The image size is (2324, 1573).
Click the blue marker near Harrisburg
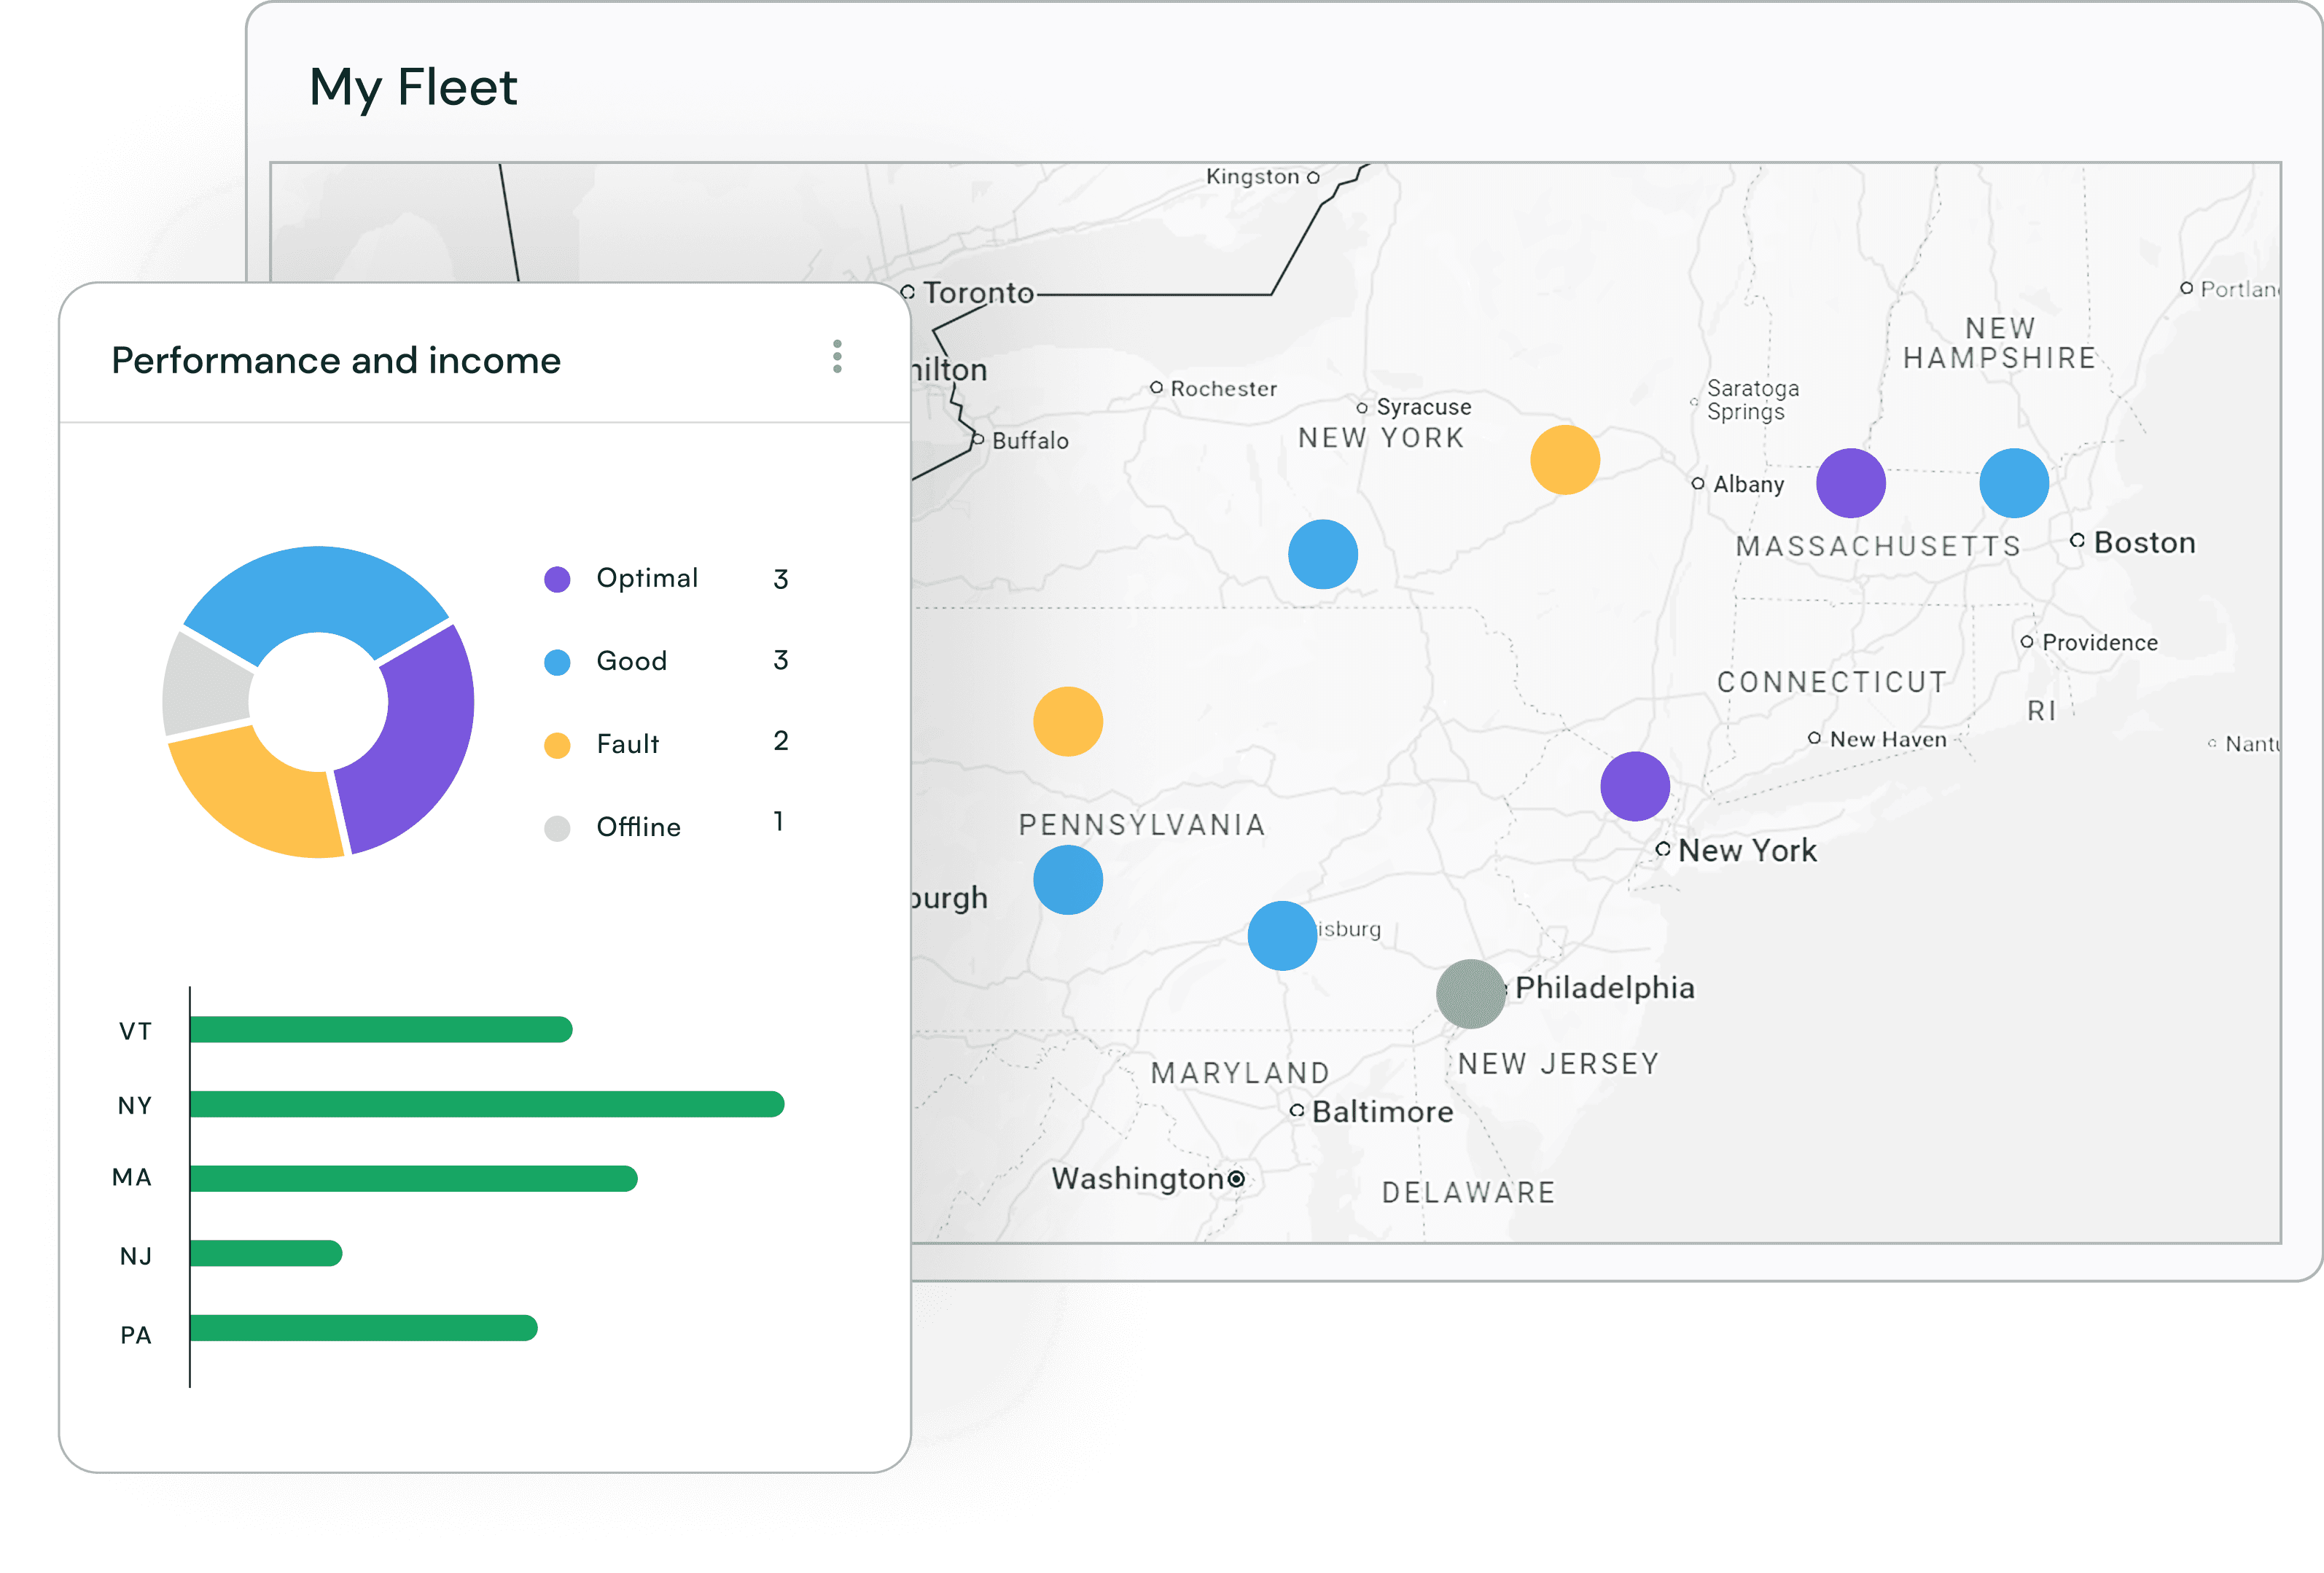pos(1281,936)
